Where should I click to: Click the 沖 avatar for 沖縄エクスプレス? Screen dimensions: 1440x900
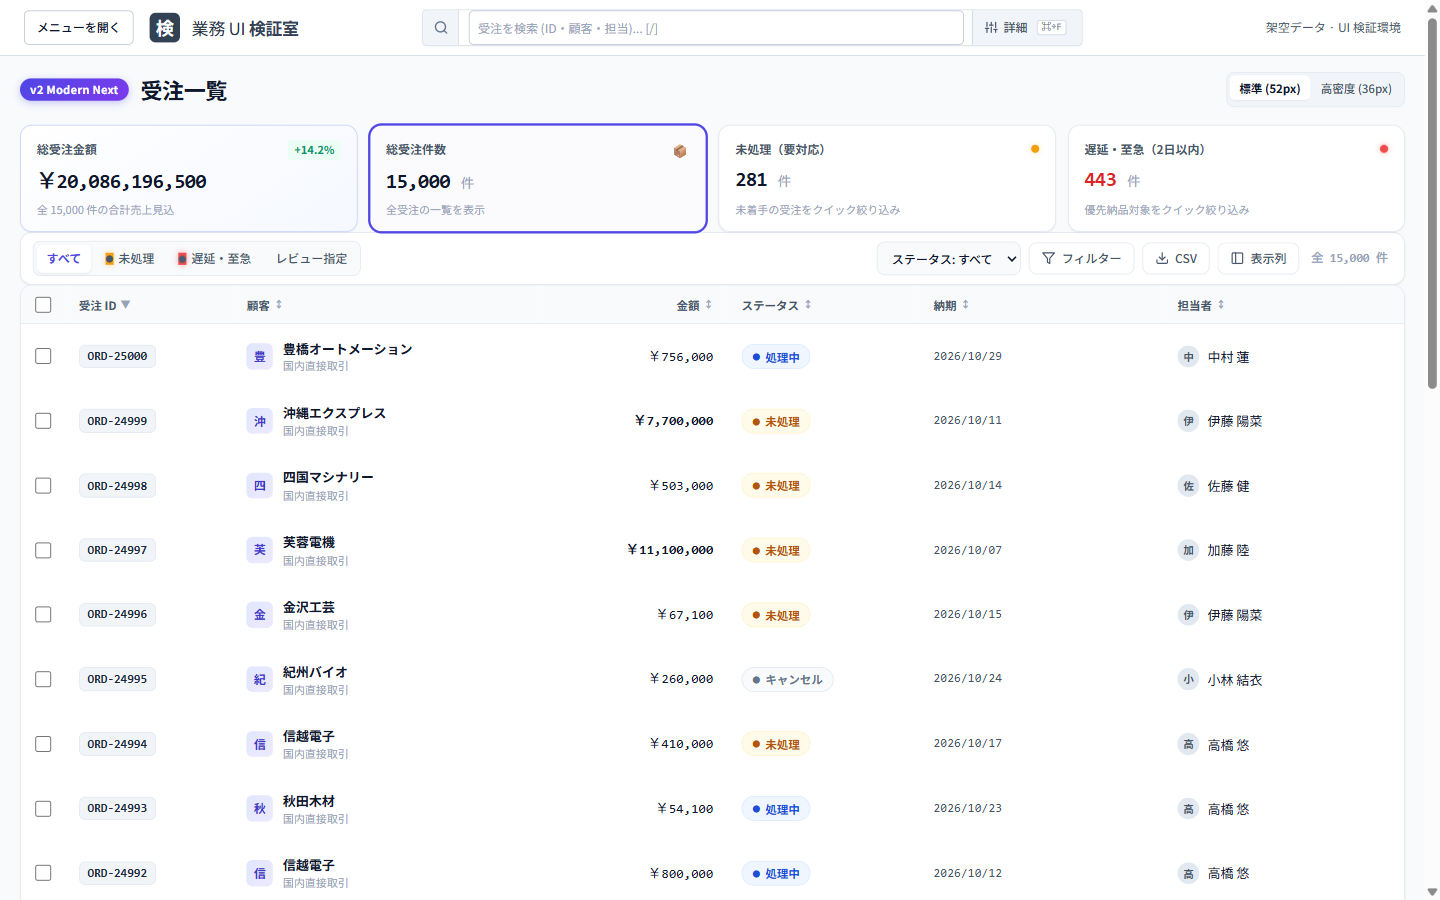(x=260, y=421)
